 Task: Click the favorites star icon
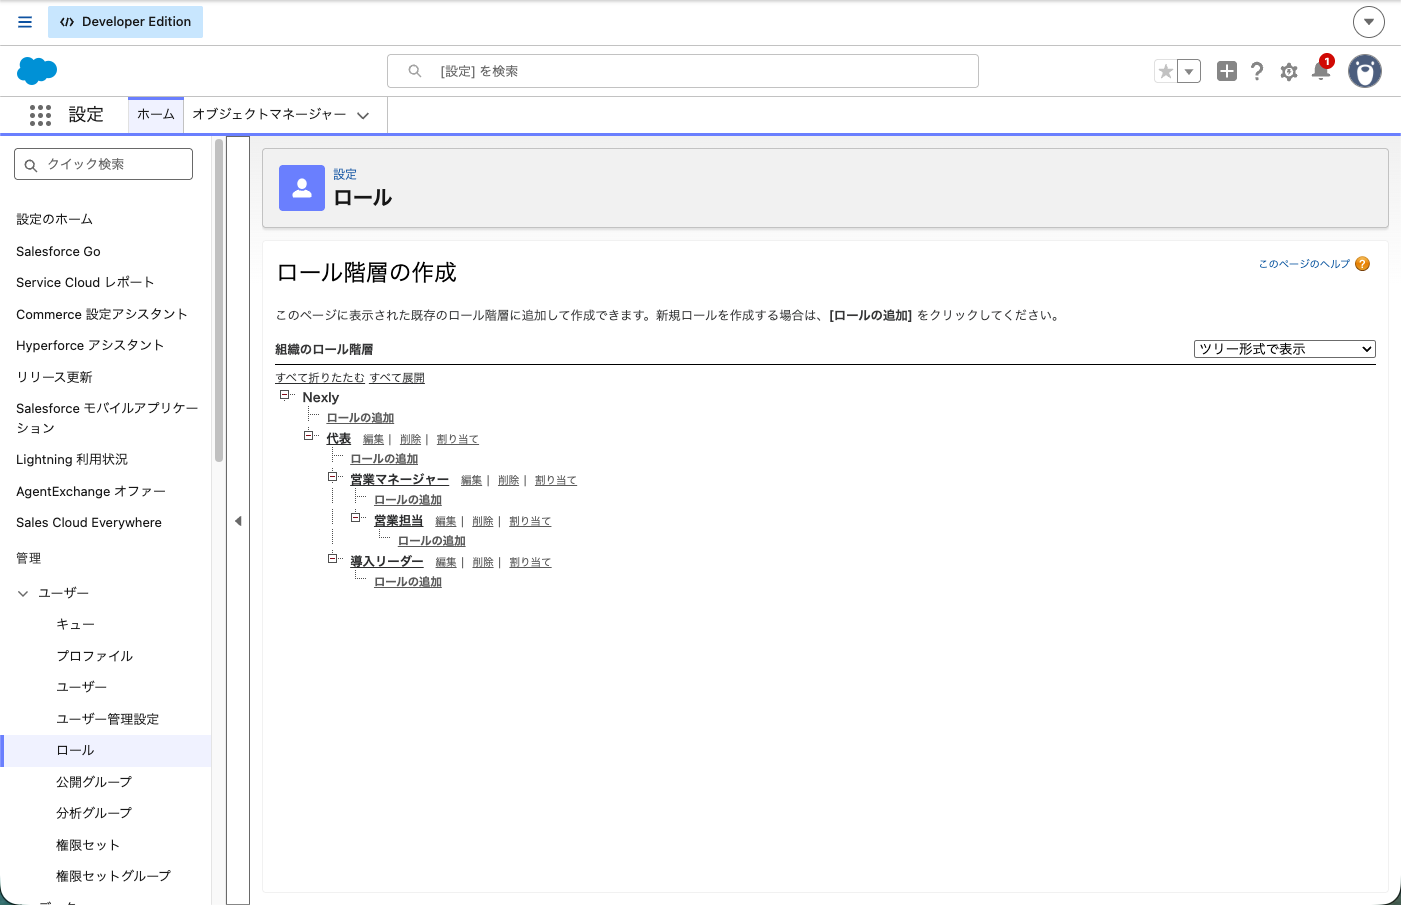[1165, 71]
